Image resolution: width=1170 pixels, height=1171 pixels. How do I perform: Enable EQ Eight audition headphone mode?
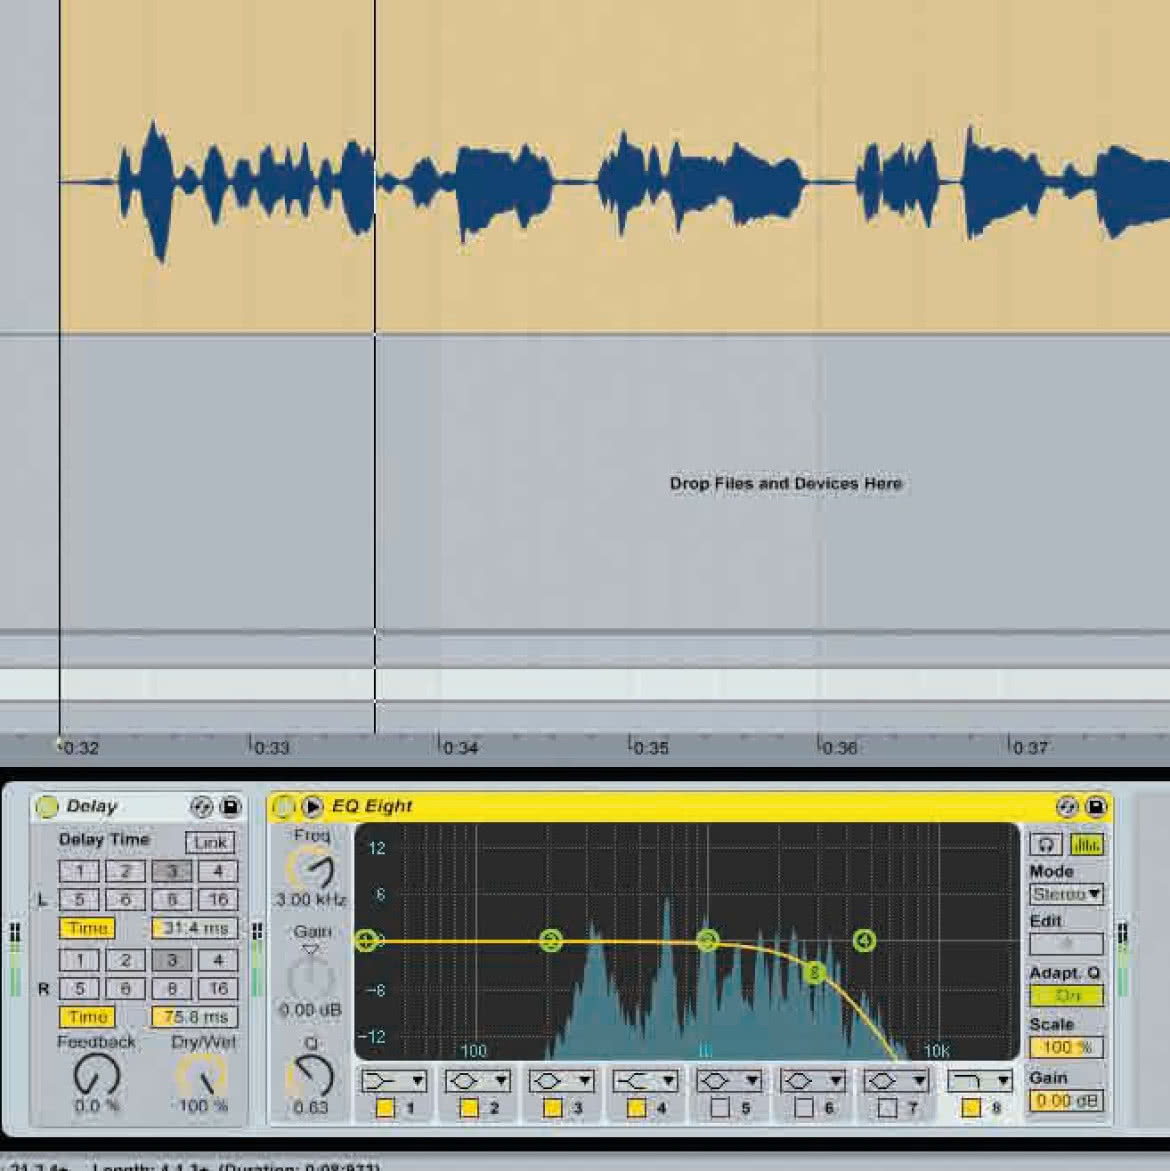pos(1046,845)
